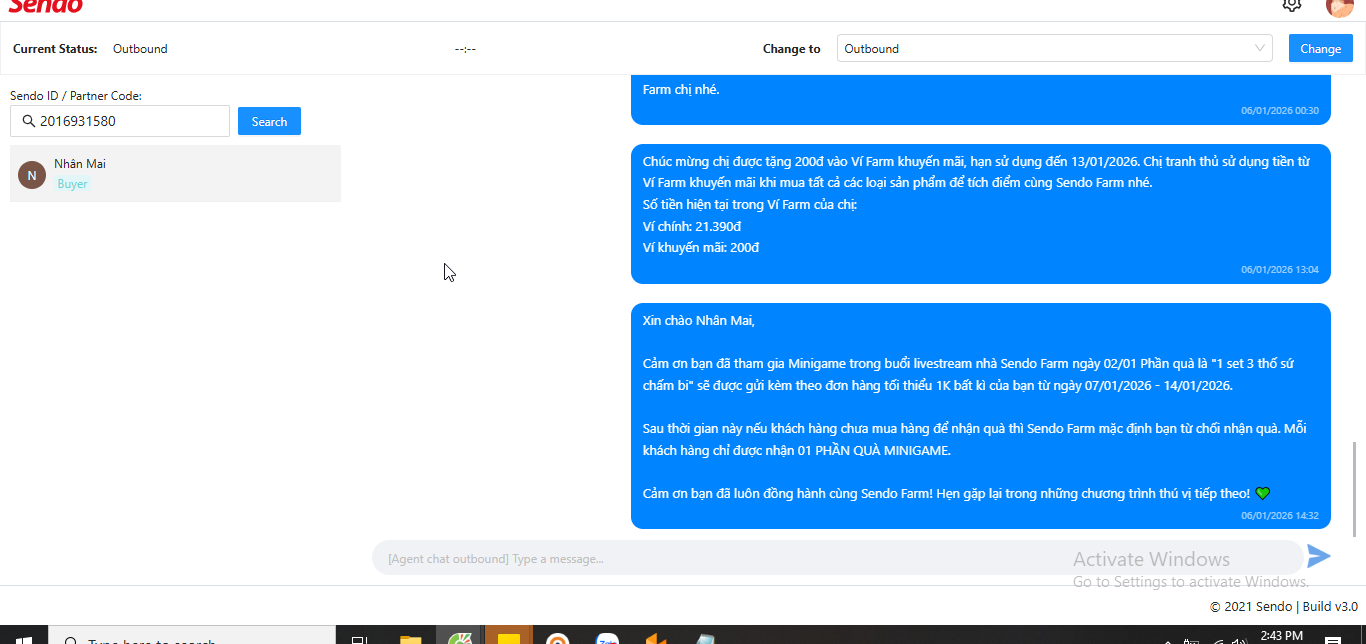Expand dropdown with the chevron arrow
The image size is (1366, 644).
1259,48
